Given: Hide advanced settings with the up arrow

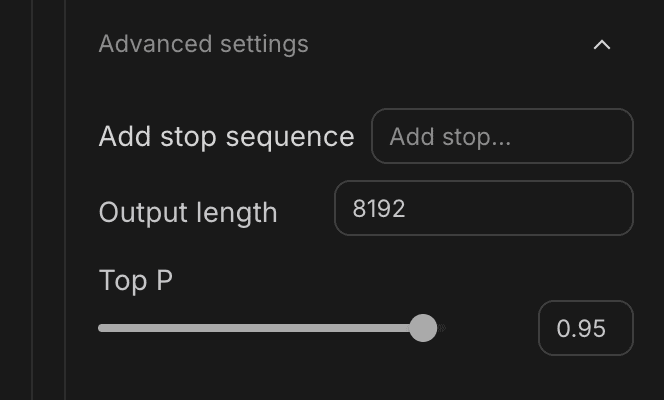Looking at the screenshot, I should coord(601,45).
